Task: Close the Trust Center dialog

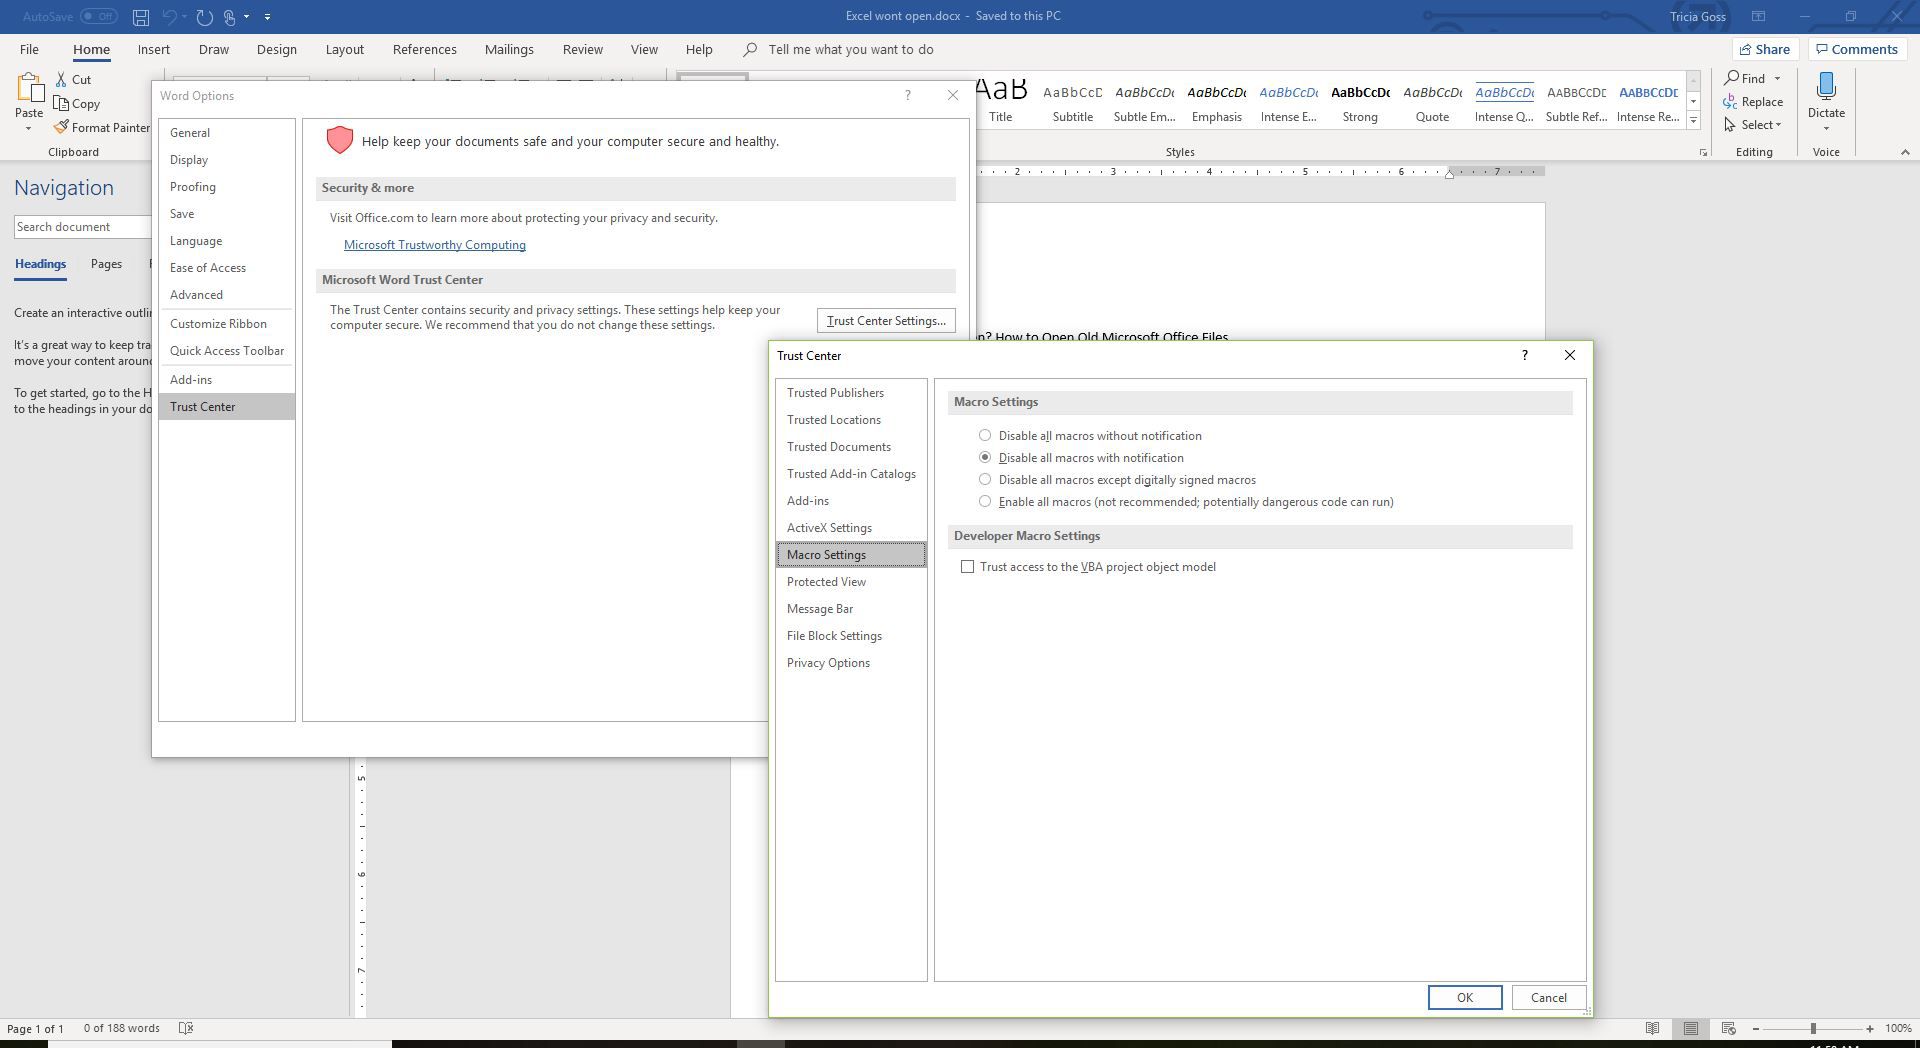Action: pyautogui.click(x=1570, y=355)
